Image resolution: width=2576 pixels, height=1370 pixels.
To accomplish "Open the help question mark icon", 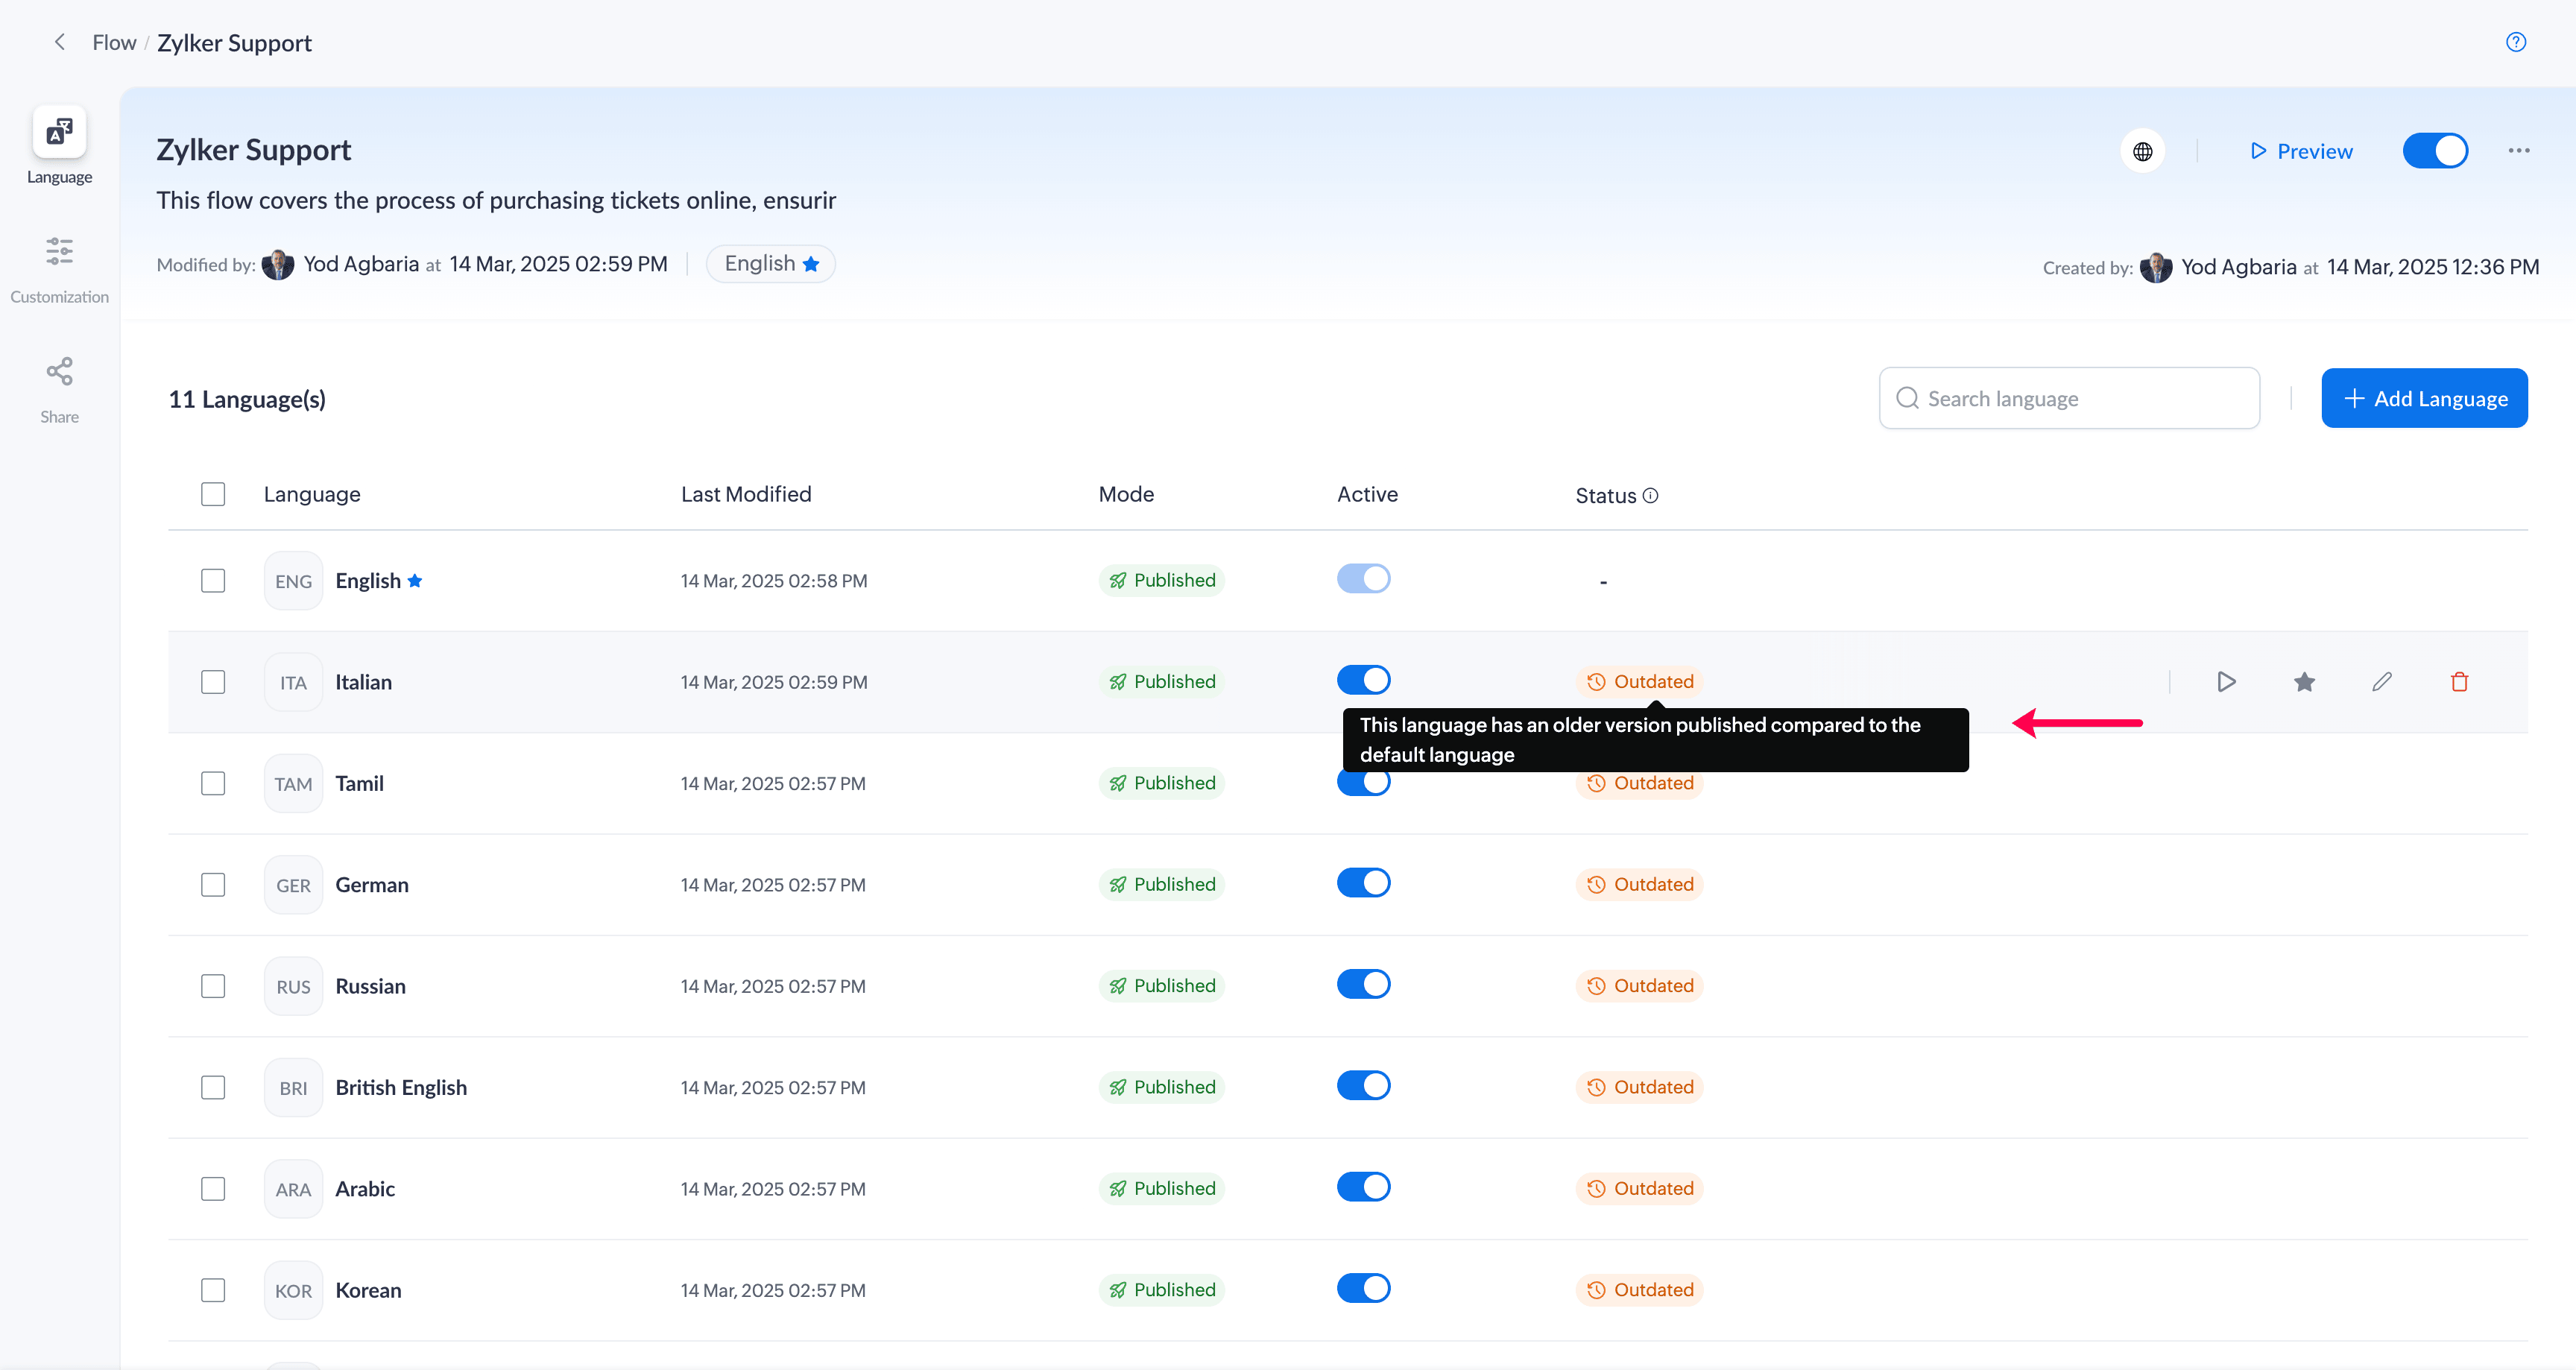I will (x=2516, y=42).
